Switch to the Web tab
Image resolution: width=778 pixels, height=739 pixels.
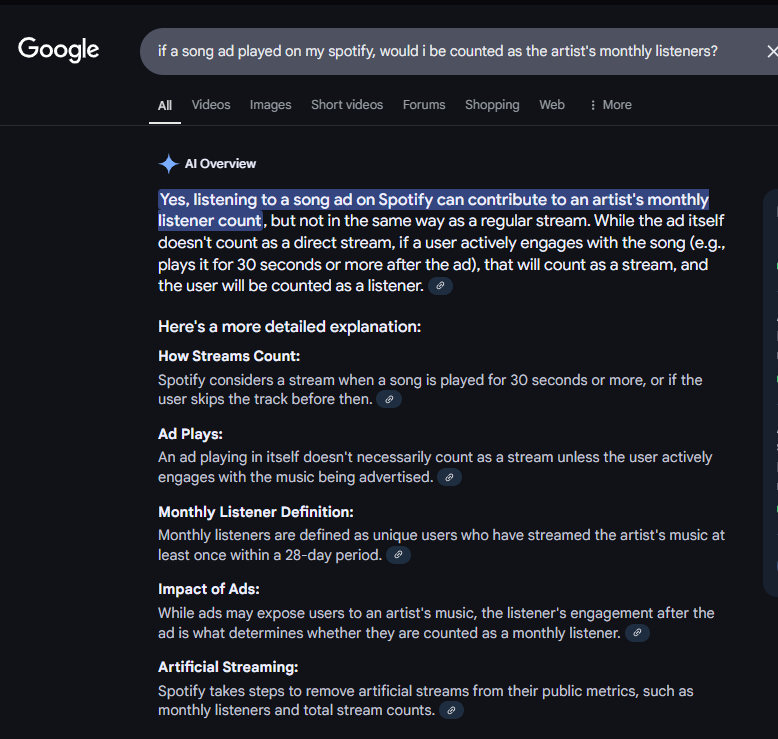click(x=552, y=105)
